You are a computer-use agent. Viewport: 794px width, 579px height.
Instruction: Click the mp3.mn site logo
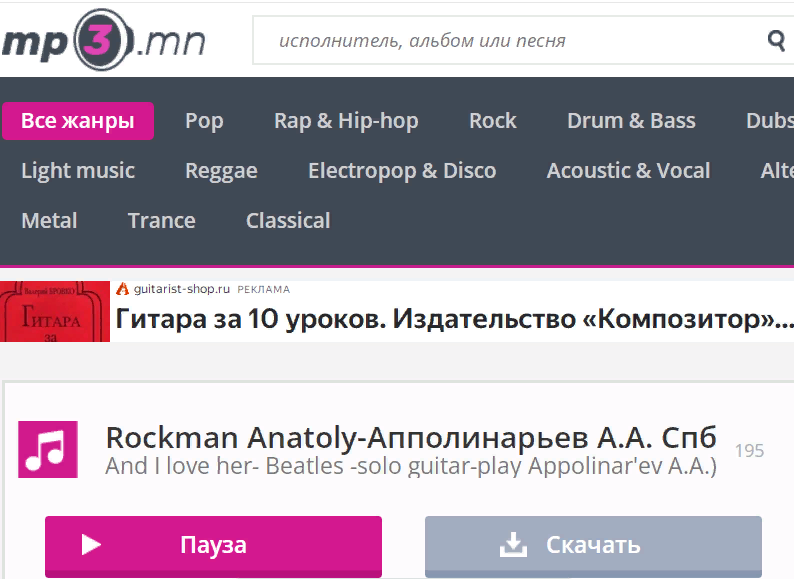(x=104, y=40)
